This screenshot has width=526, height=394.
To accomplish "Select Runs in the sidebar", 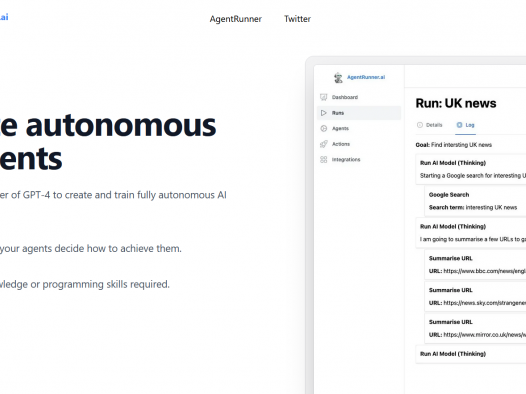I will 359,113.
